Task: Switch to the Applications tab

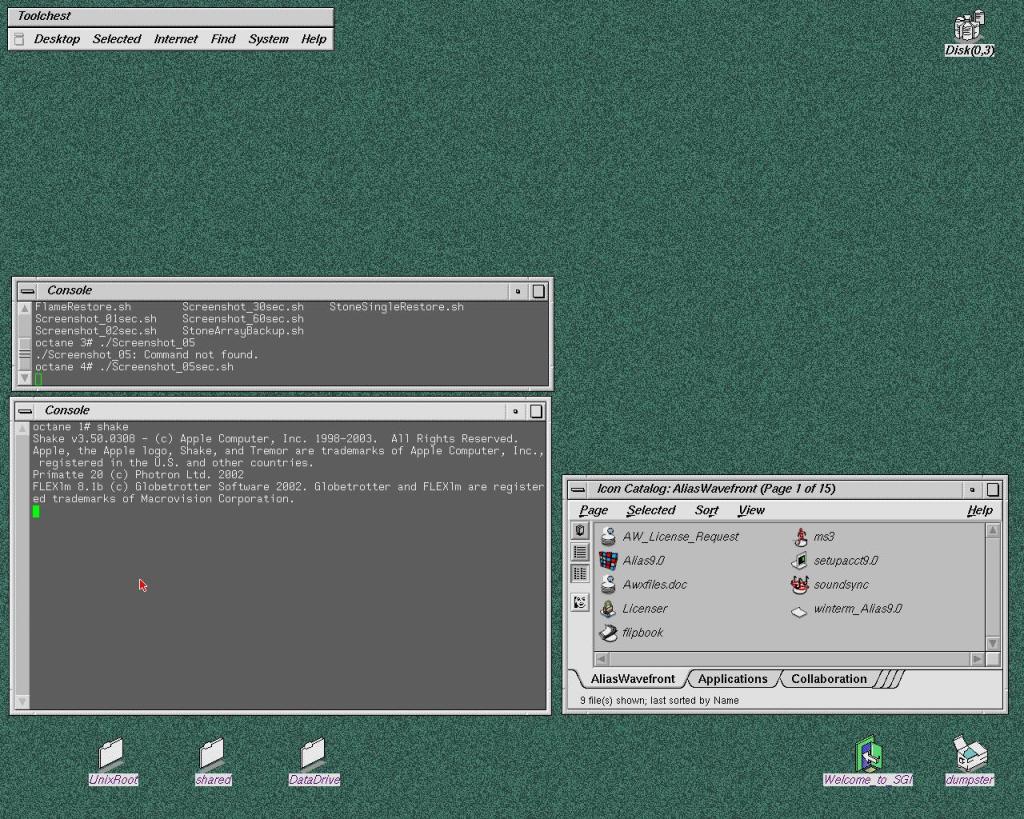Action: coord(732,679)
